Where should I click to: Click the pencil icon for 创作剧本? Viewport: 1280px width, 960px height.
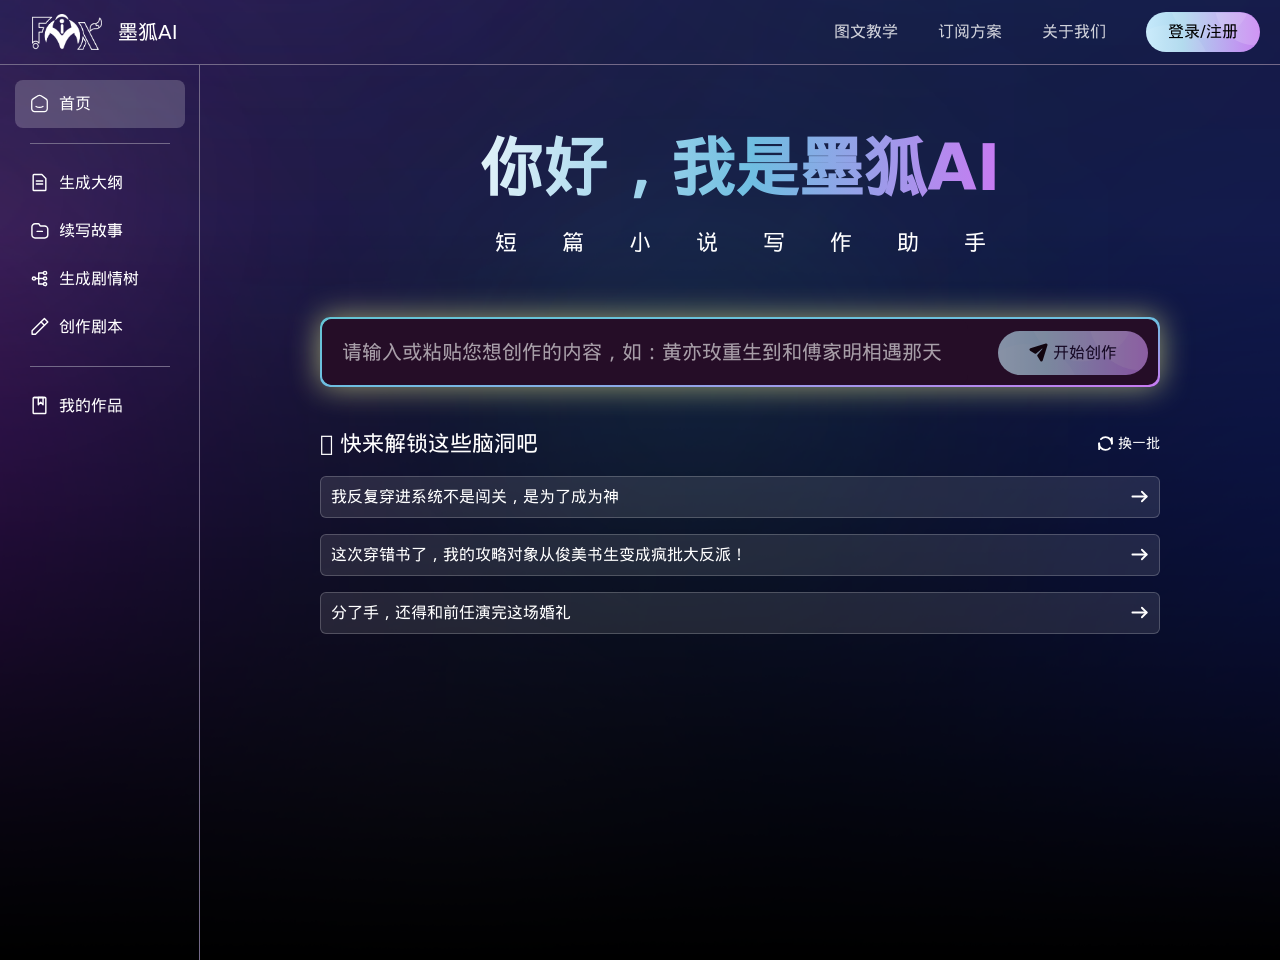[x=40, y=327]
